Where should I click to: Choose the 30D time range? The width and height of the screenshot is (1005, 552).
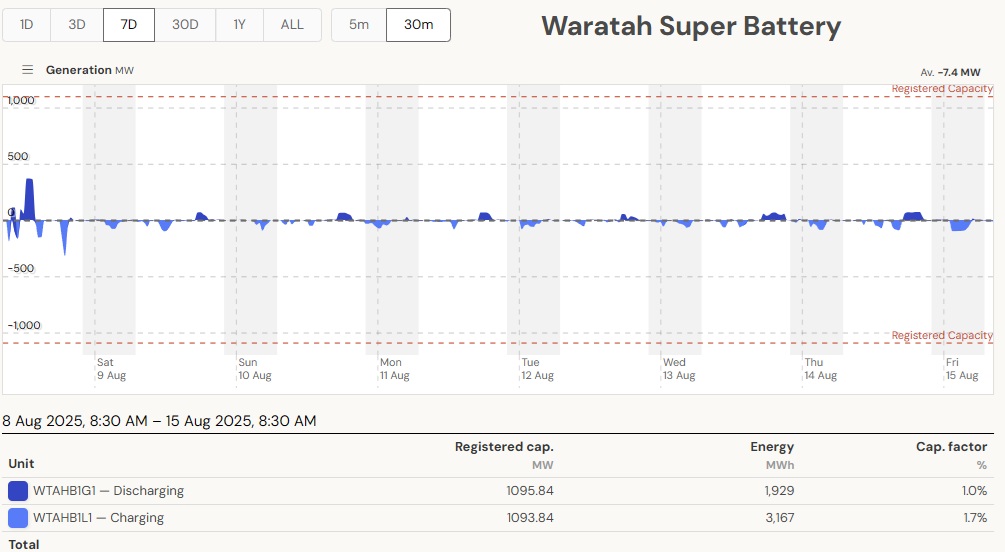(x=185, y=25)
